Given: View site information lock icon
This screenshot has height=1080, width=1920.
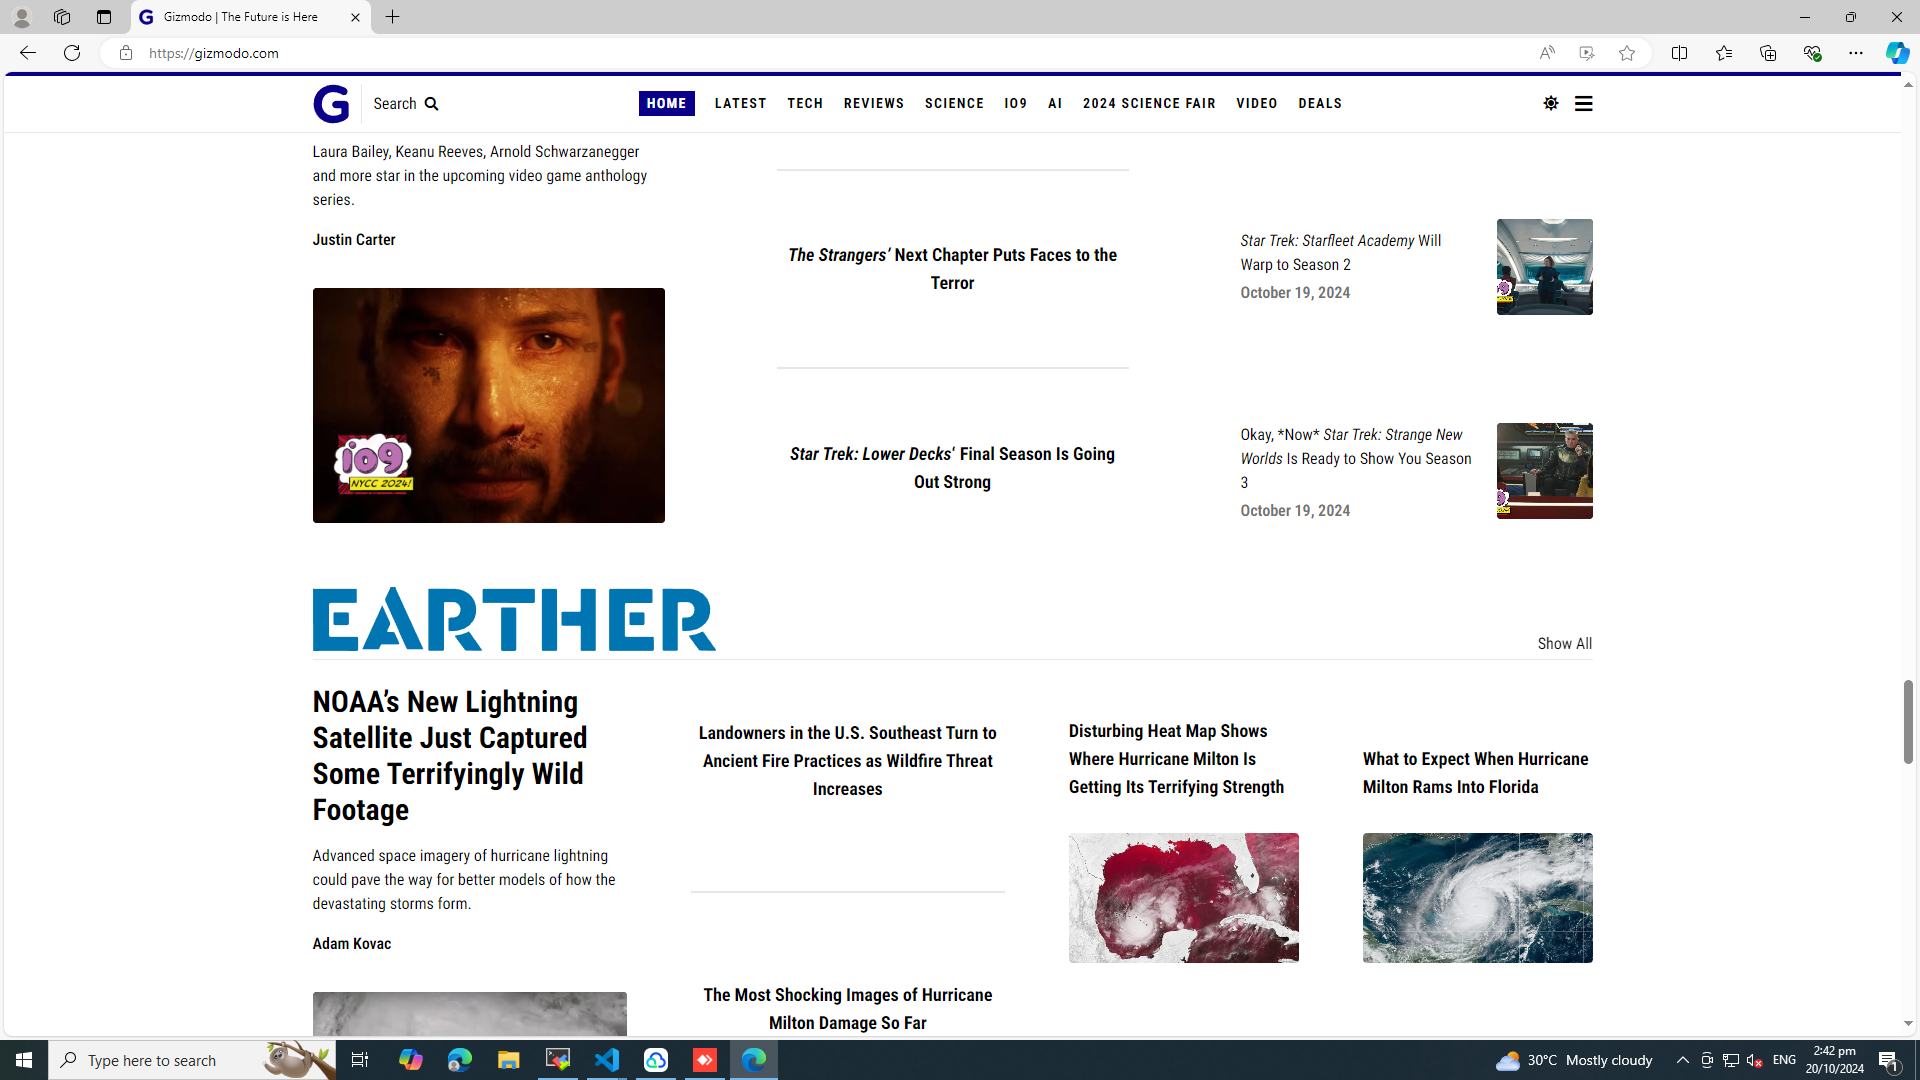Looking at the screenshot, I should coord(125,53).
